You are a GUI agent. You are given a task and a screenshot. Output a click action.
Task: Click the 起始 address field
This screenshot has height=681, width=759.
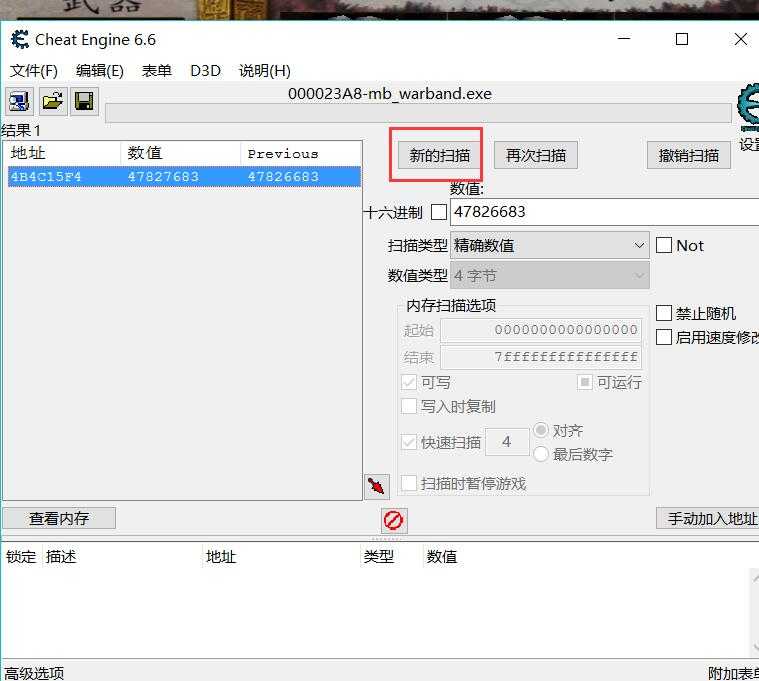[x=541, y=330]
